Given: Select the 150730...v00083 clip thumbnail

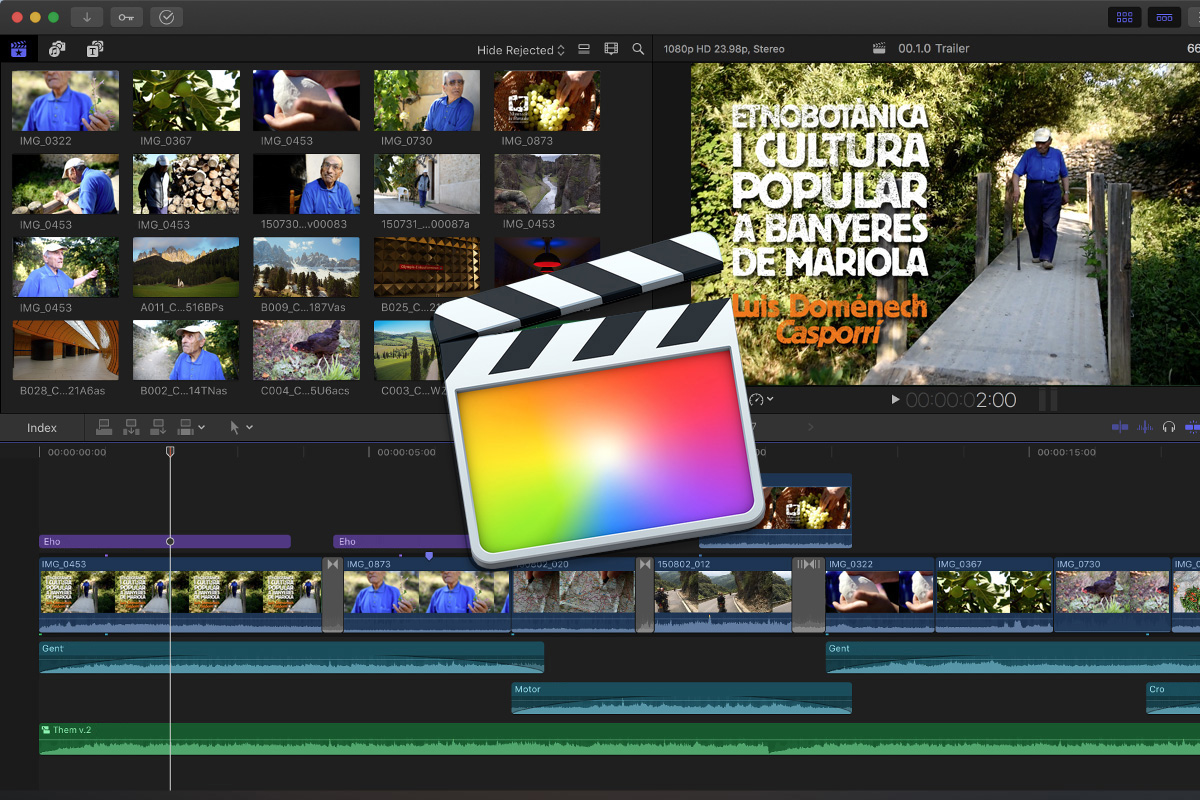Looking at the screenshot, I should (306, 184).
